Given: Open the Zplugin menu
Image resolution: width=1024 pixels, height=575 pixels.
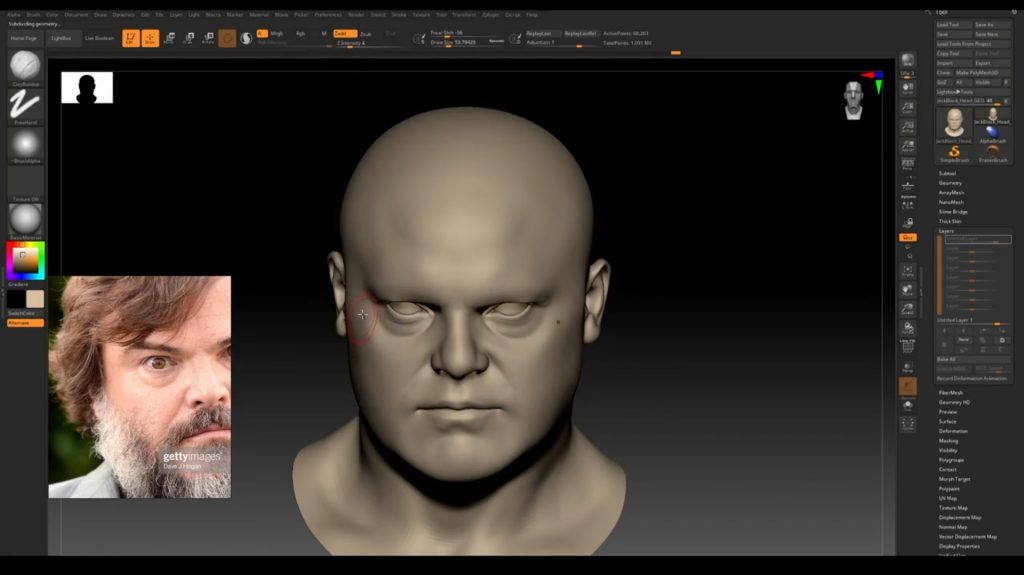Looking at the screenshot, I should click(x=490, y=14).
